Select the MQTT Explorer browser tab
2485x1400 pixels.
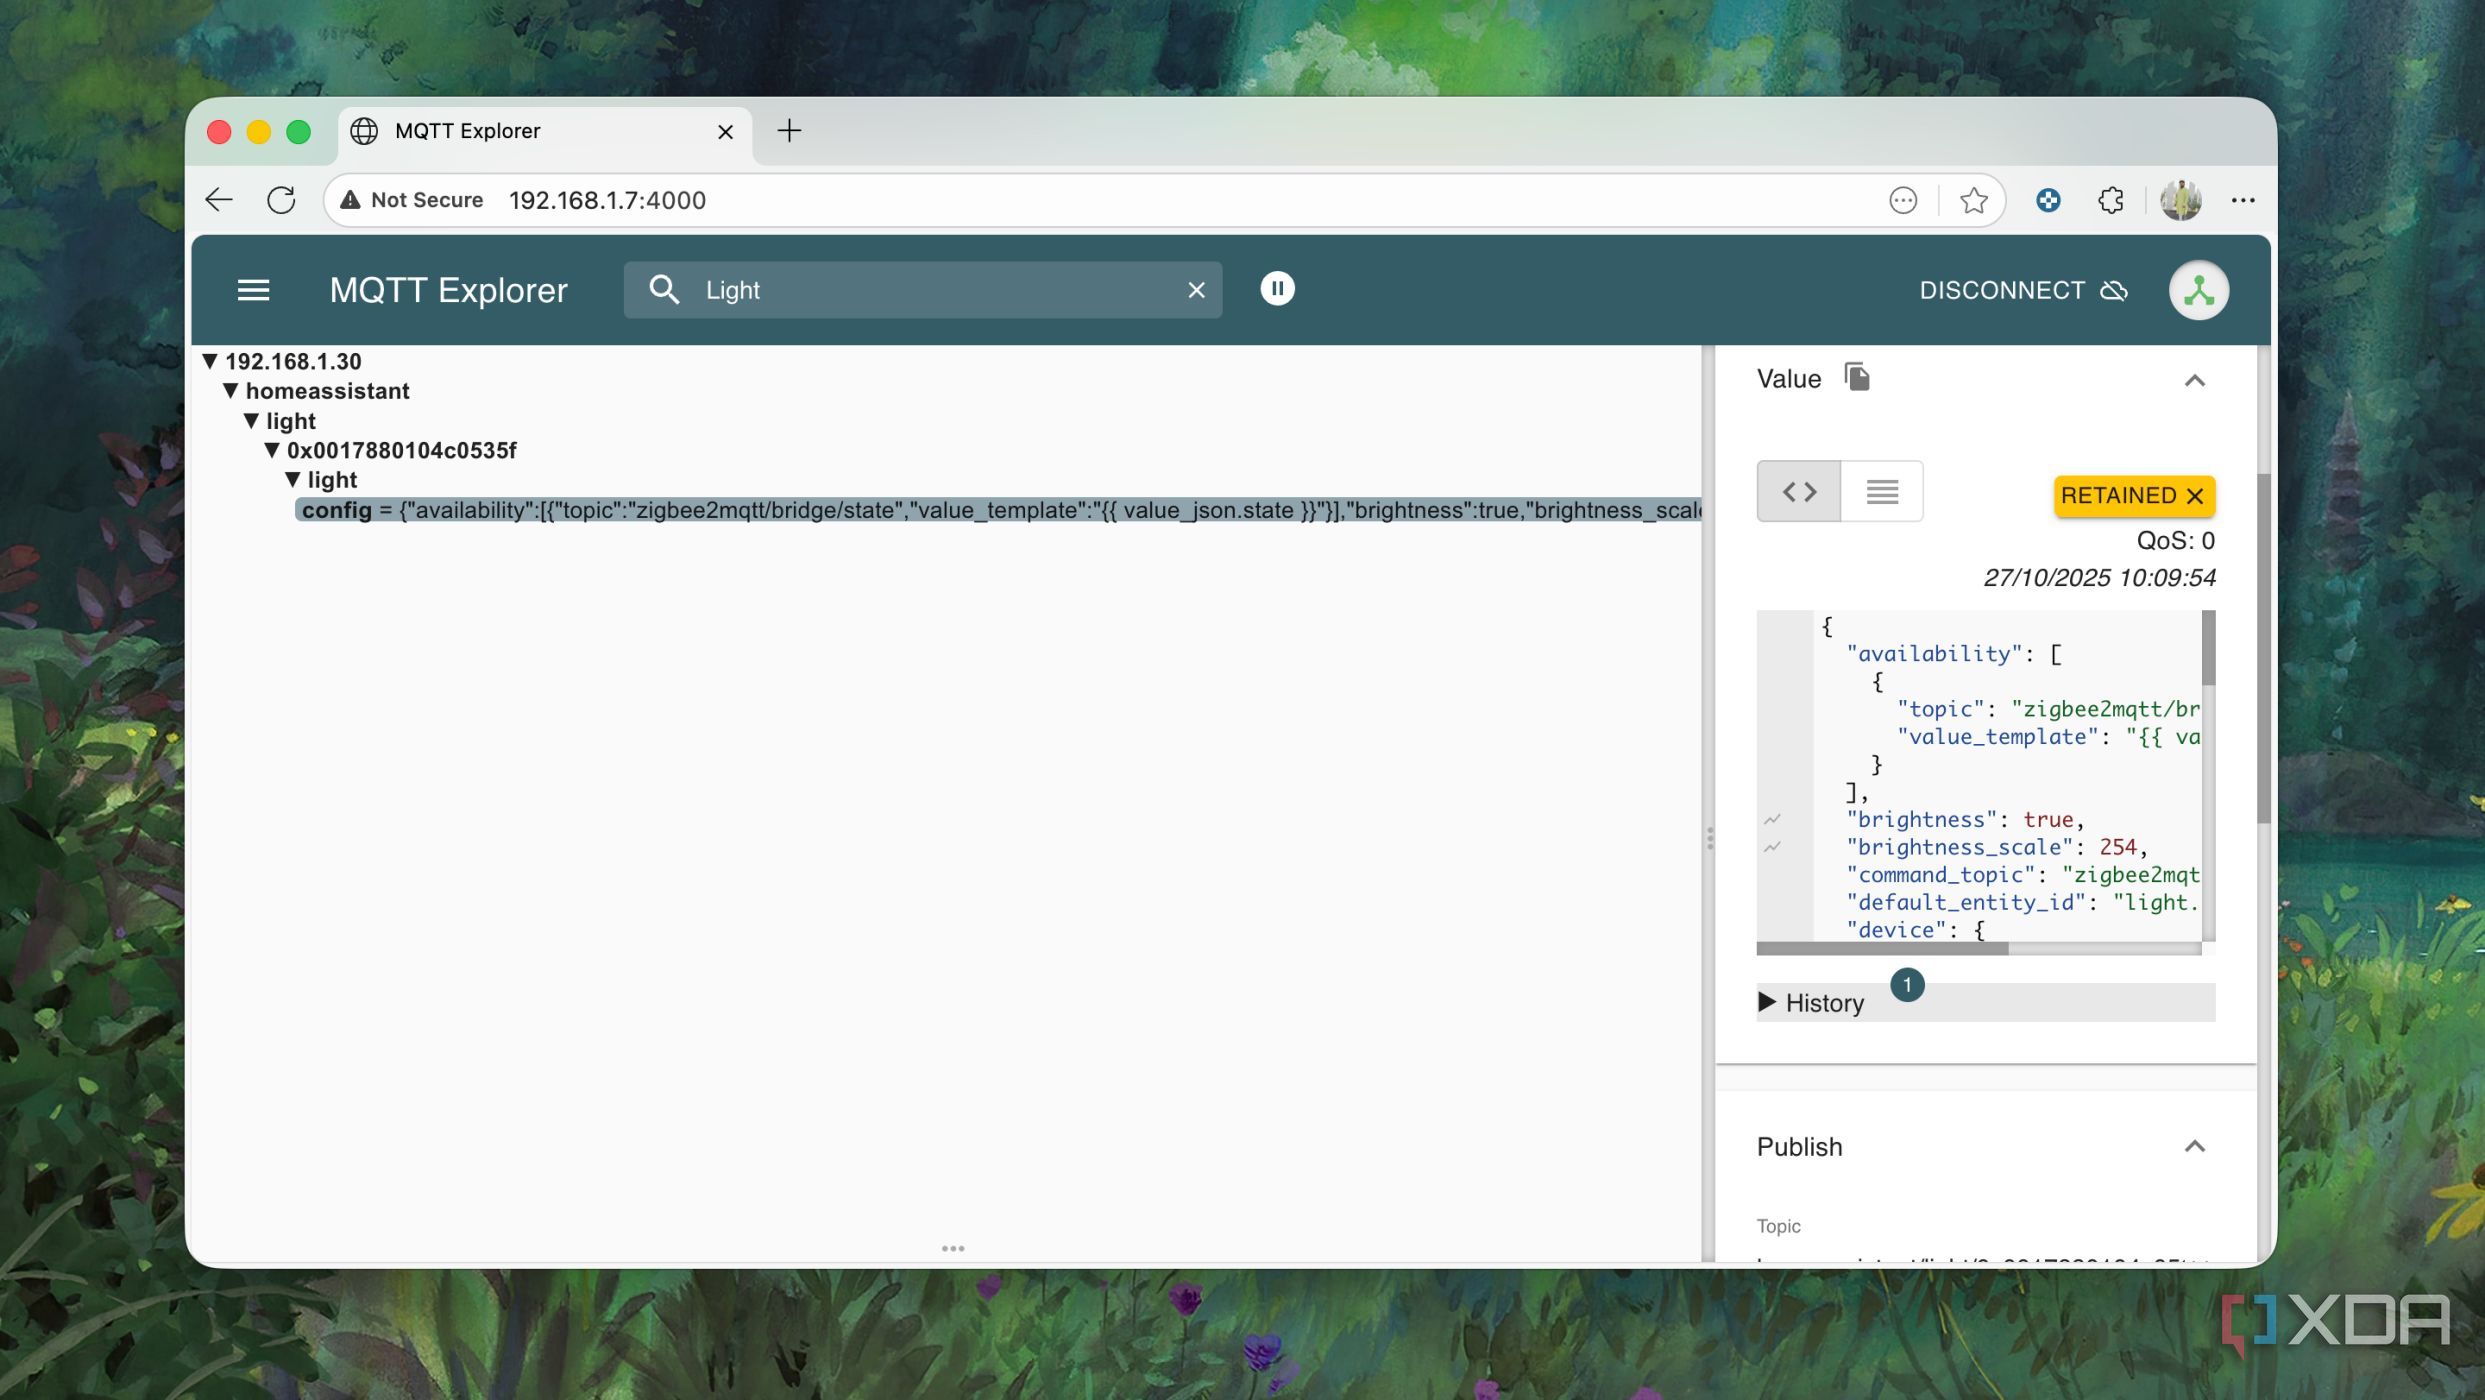click(x=545, y=131)
